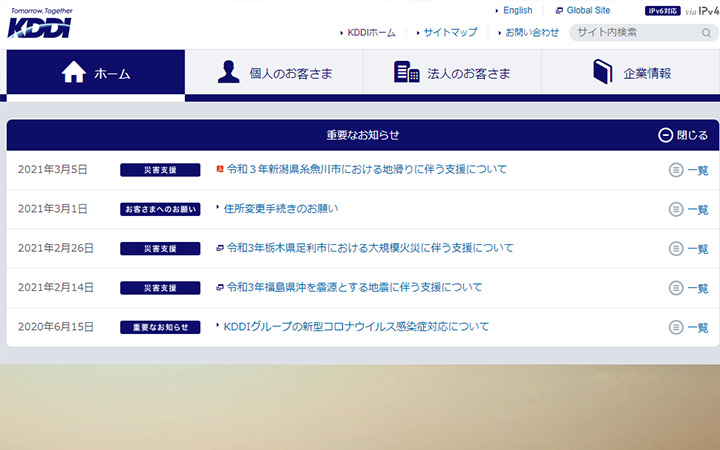Click the via IPv4 text
Screen dimensions: 720x450
[x=702, y=11]
